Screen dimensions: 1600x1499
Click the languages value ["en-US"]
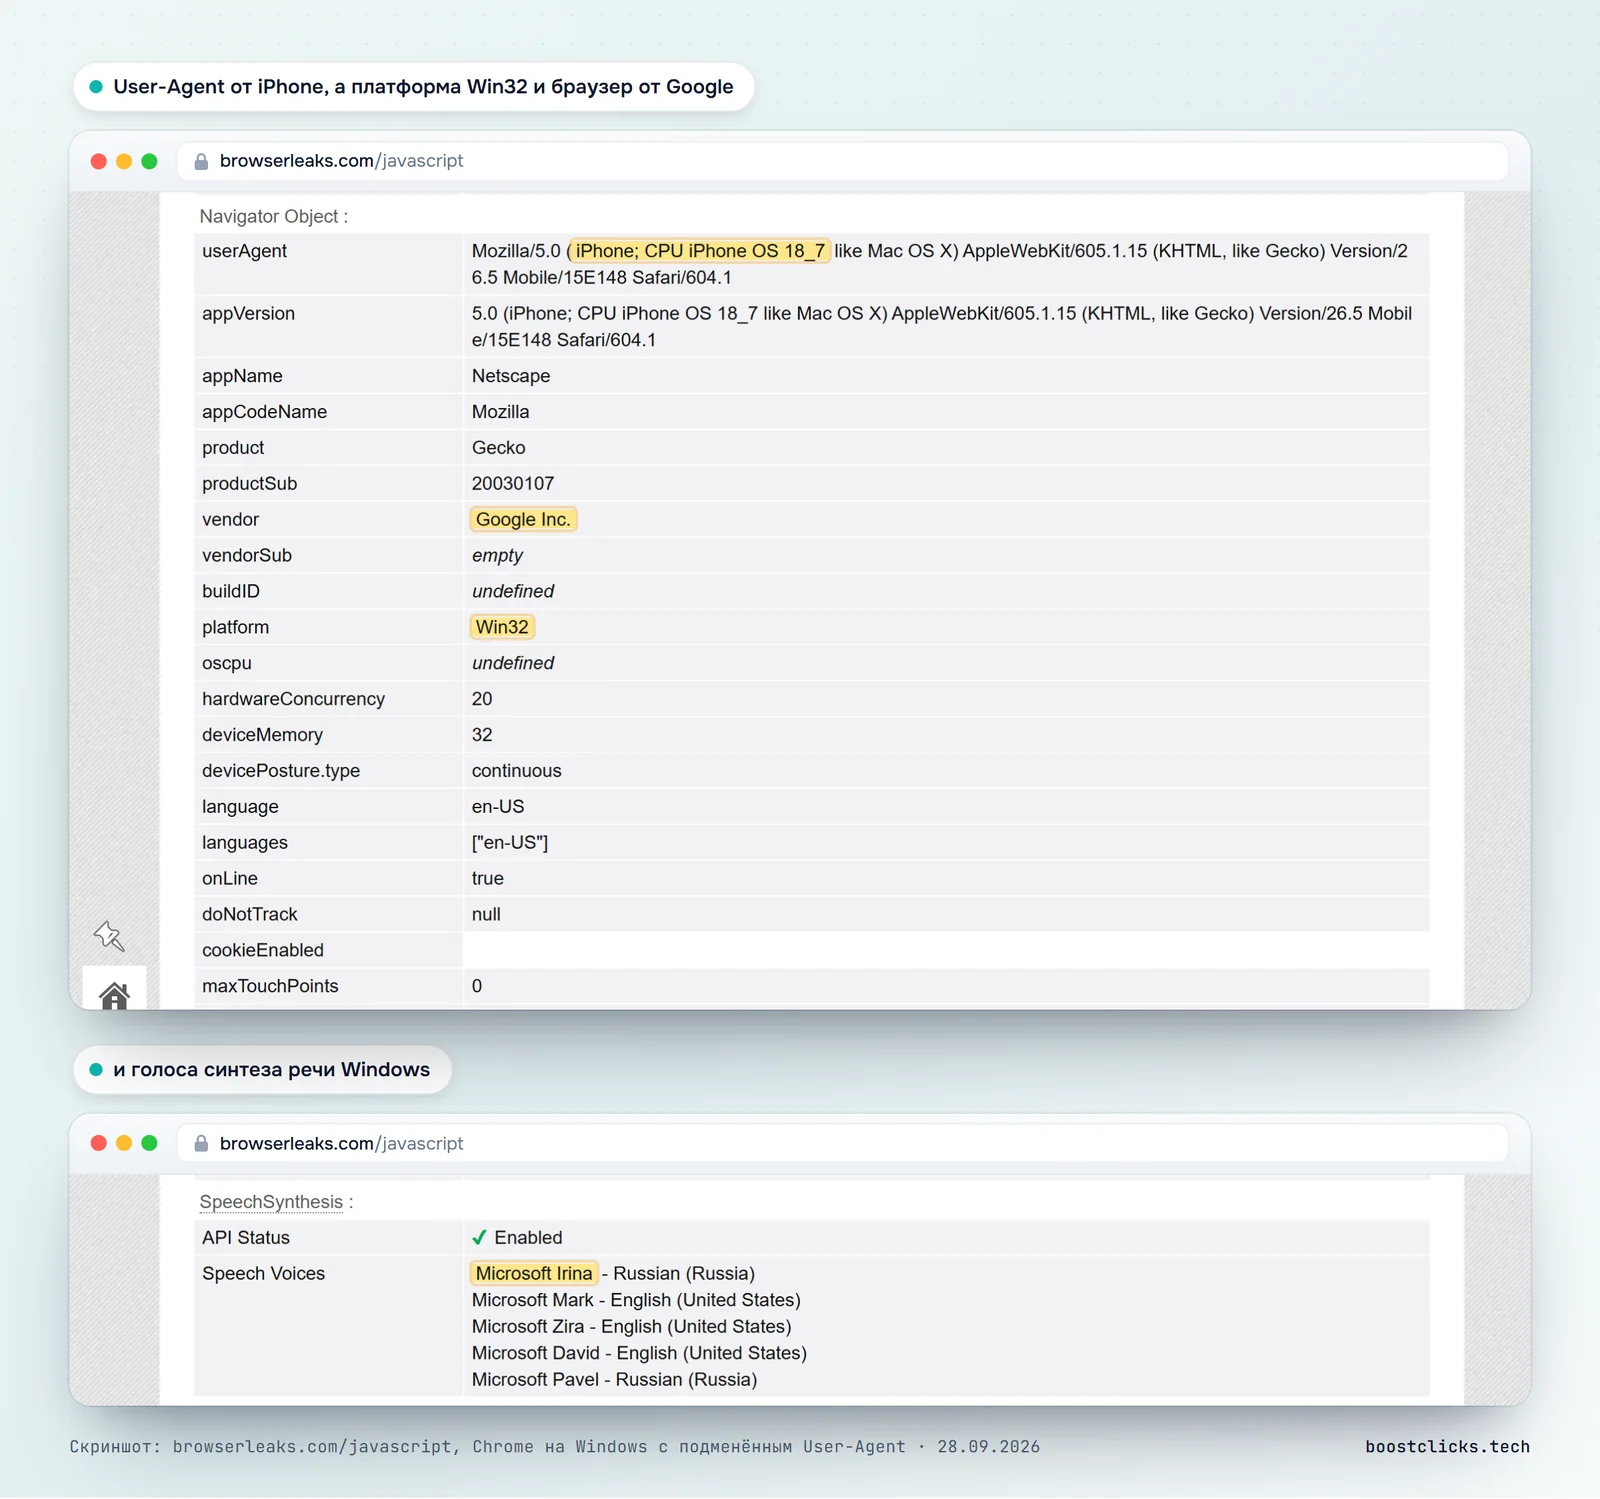coord(510,843)
